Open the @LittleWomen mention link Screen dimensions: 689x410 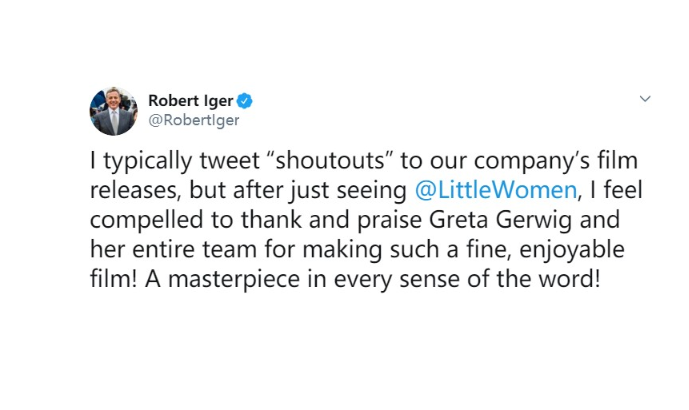click(x=495, y=190)
